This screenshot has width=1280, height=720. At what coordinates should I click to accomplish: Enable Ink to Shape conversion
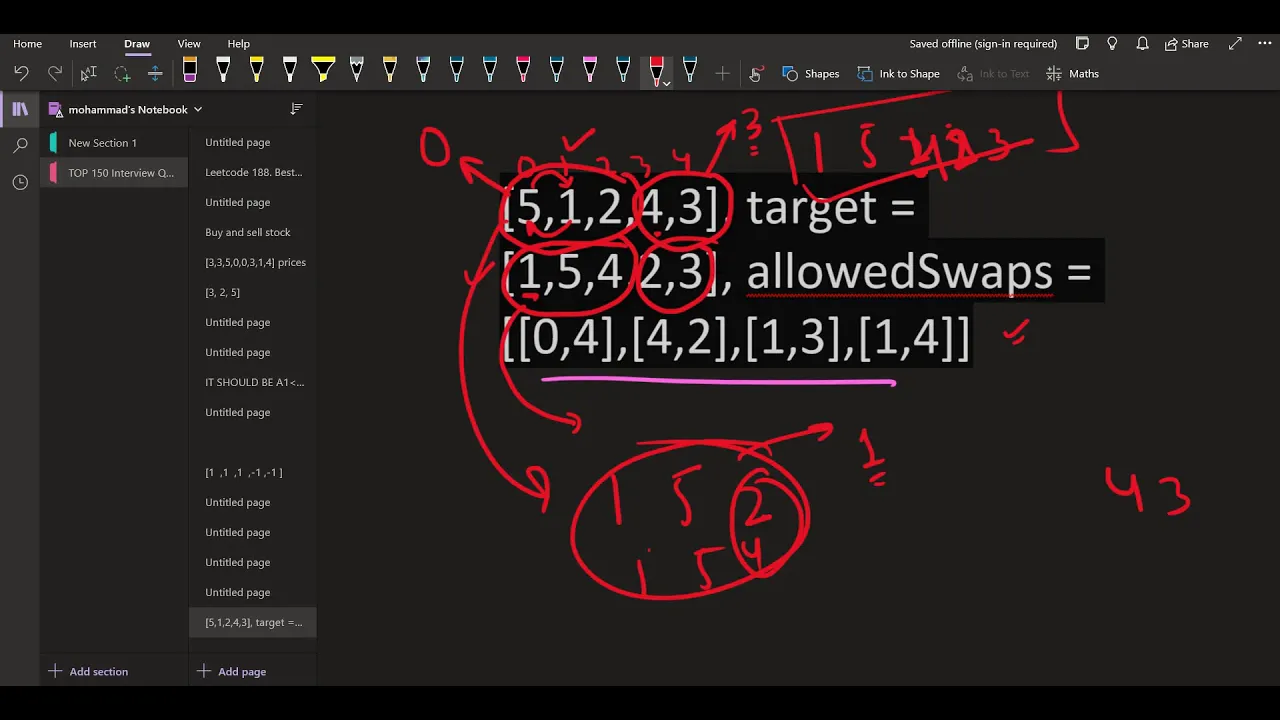pos(898,73)
